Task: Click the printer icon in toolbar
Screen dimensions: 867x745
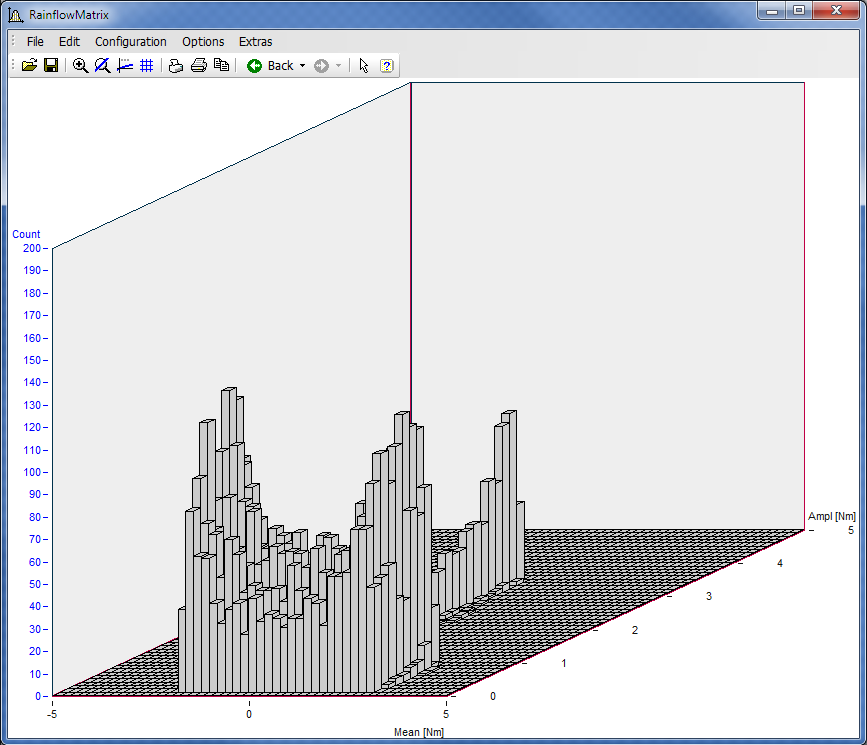Action: 198,66
